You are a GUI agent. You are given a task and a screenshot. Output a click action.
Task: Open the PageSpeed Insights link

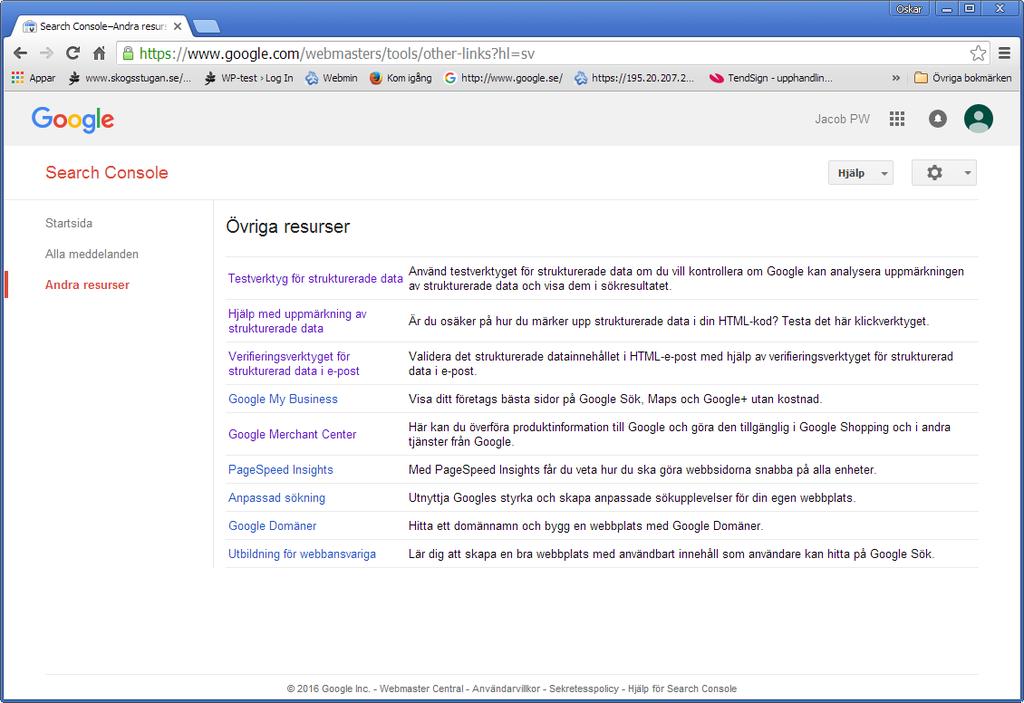pyautogui.click(x=281, y=470)
